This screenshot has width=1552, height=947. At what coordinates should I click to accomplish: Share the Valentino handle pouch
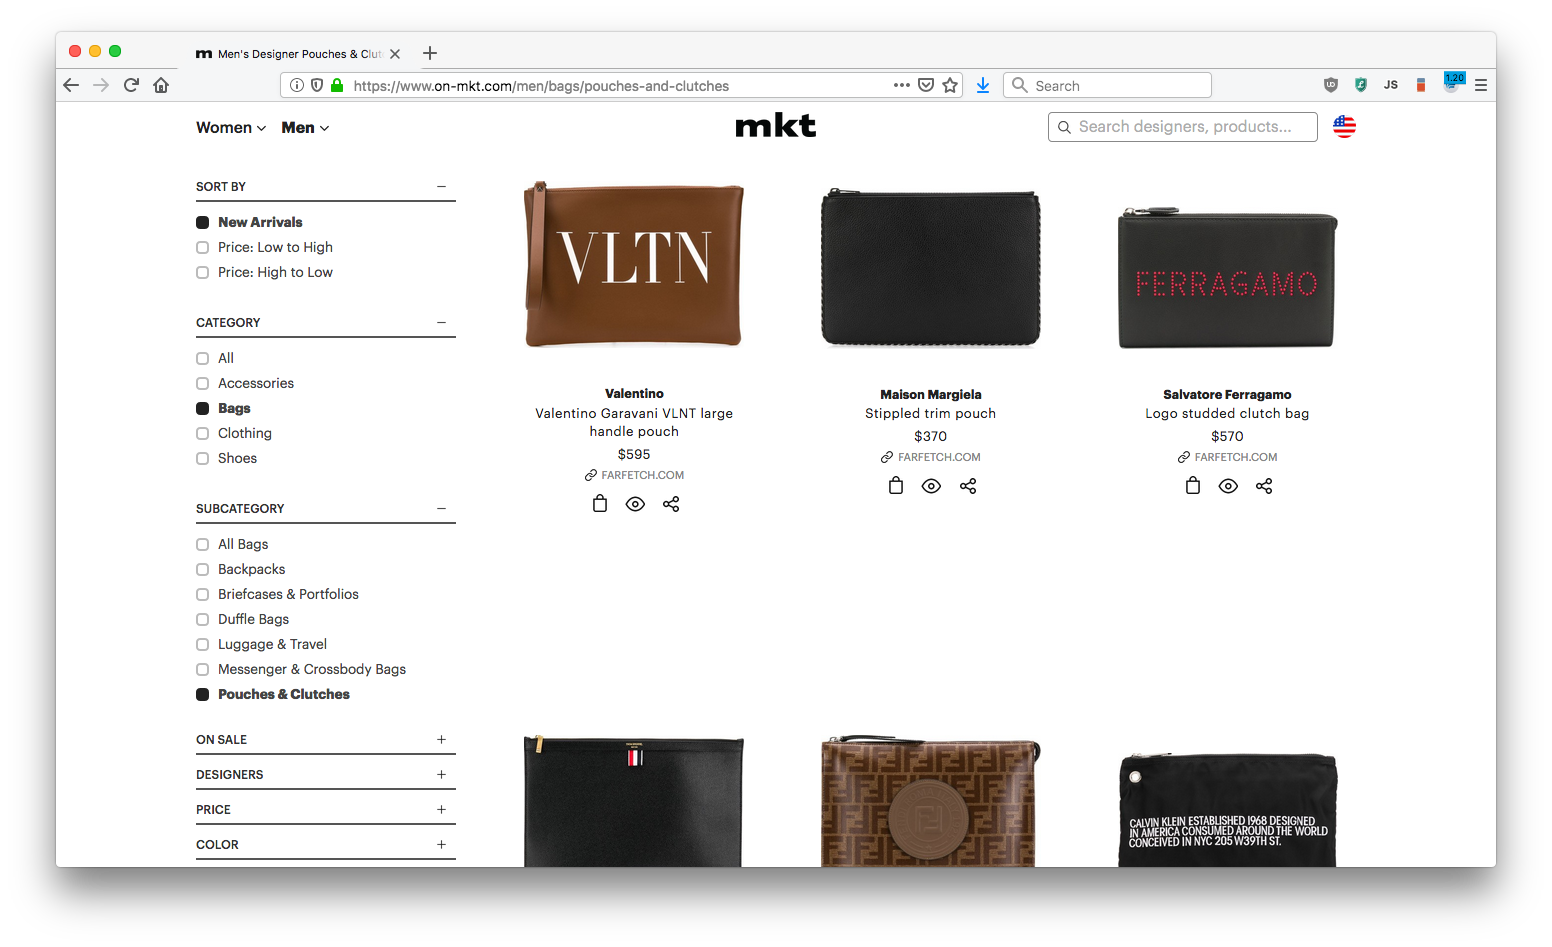click(671, 504)
